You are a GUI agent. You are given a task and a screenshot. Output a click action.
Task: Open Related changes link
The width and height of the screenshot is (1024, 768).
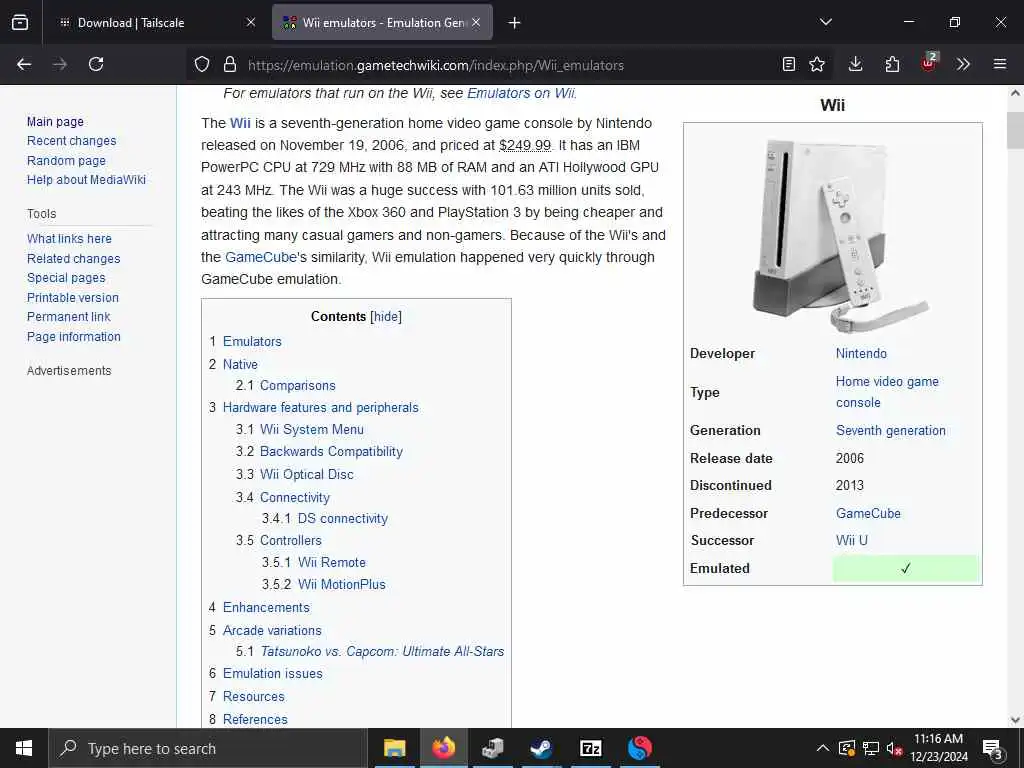[74, 259]
